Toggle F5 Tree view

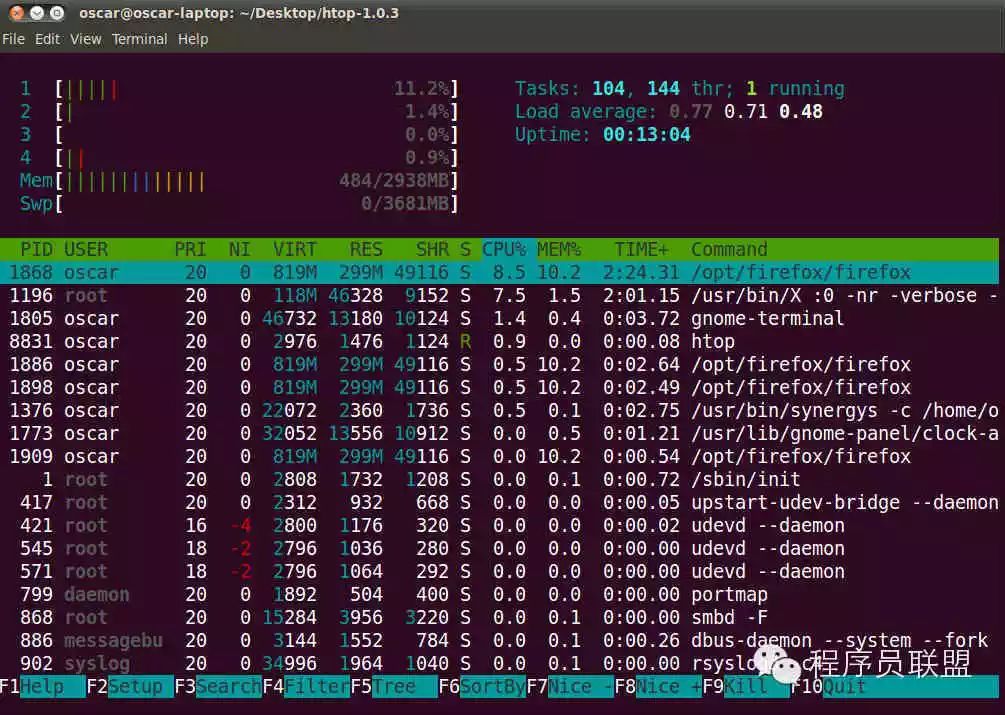pyautogui.click(x=394, y=687)
